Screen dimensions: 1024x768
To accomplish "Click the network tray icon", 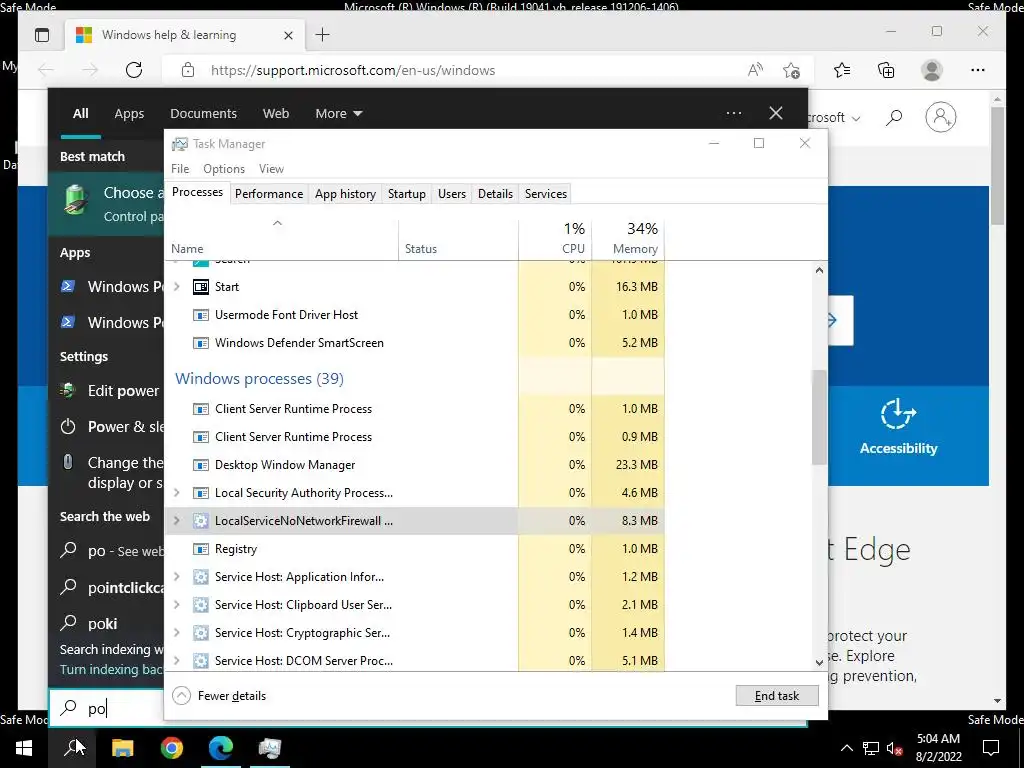I will click(871, 748).
